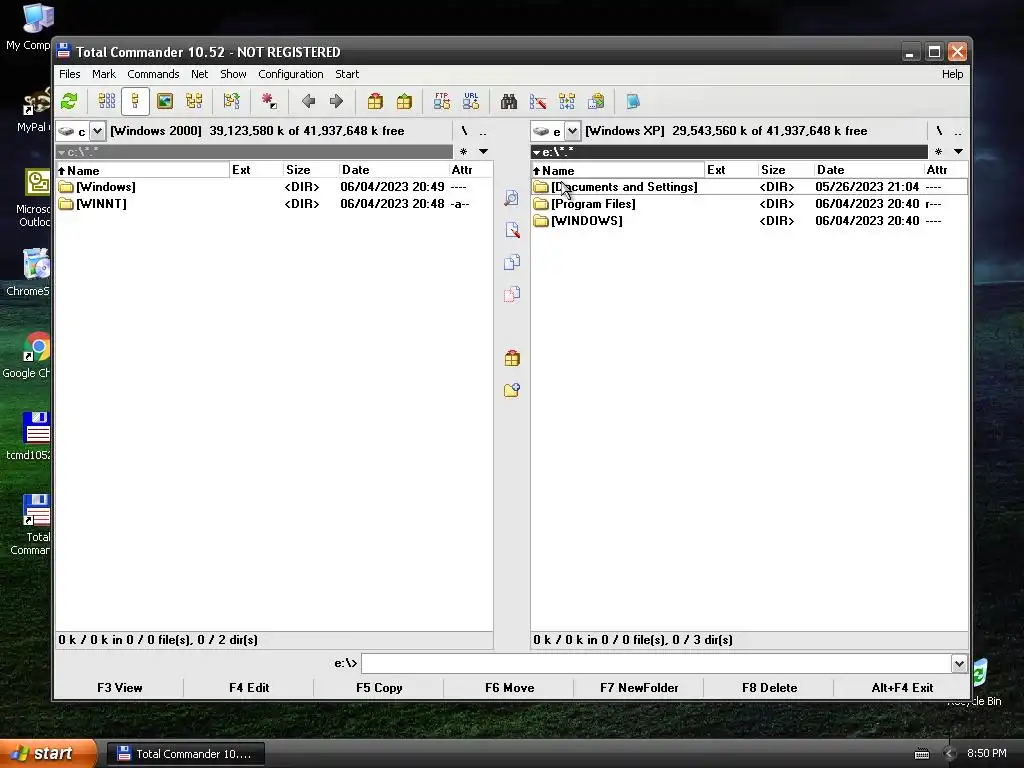Click the Total Commander taskbar button
1024x768 pixels.
pyautogui.click(x=185, y=754)
